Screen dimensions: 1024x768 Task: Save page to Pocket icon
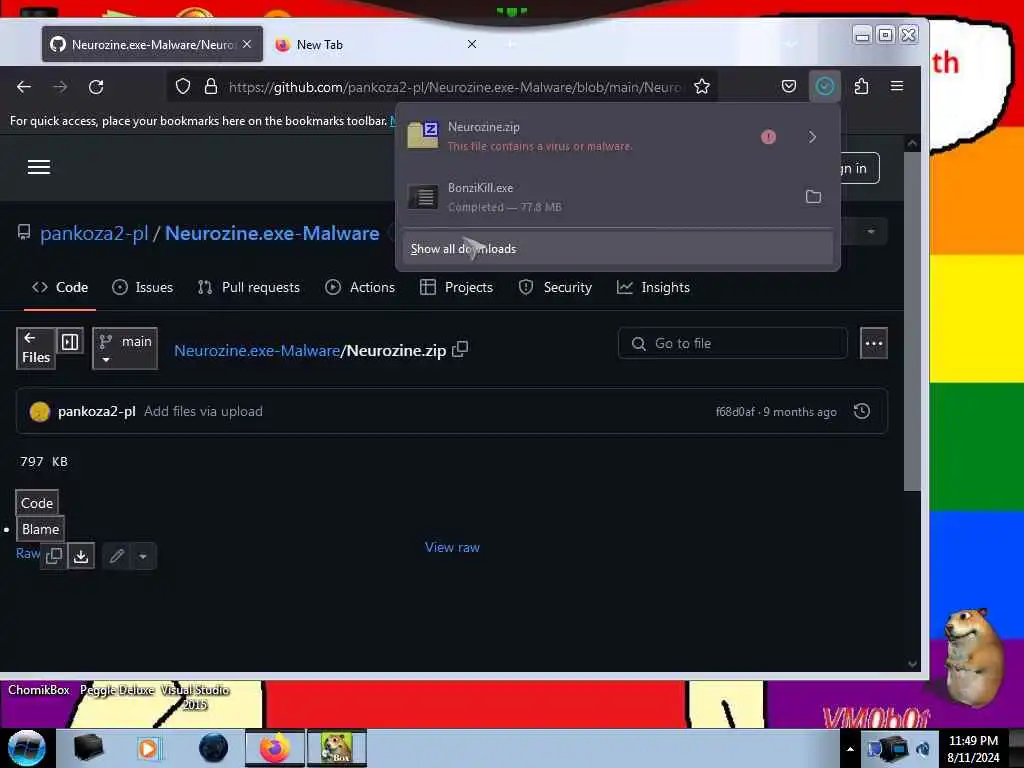point(789,86)
